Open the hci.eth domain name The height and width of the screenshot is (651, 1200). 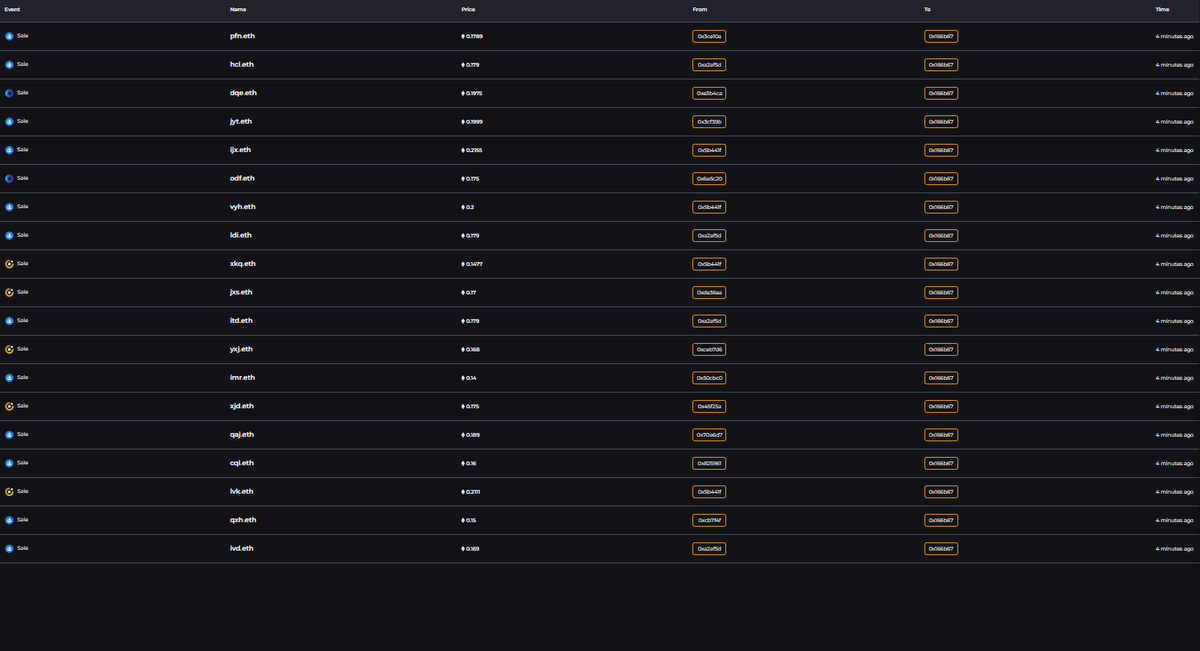tap(241, 64)
